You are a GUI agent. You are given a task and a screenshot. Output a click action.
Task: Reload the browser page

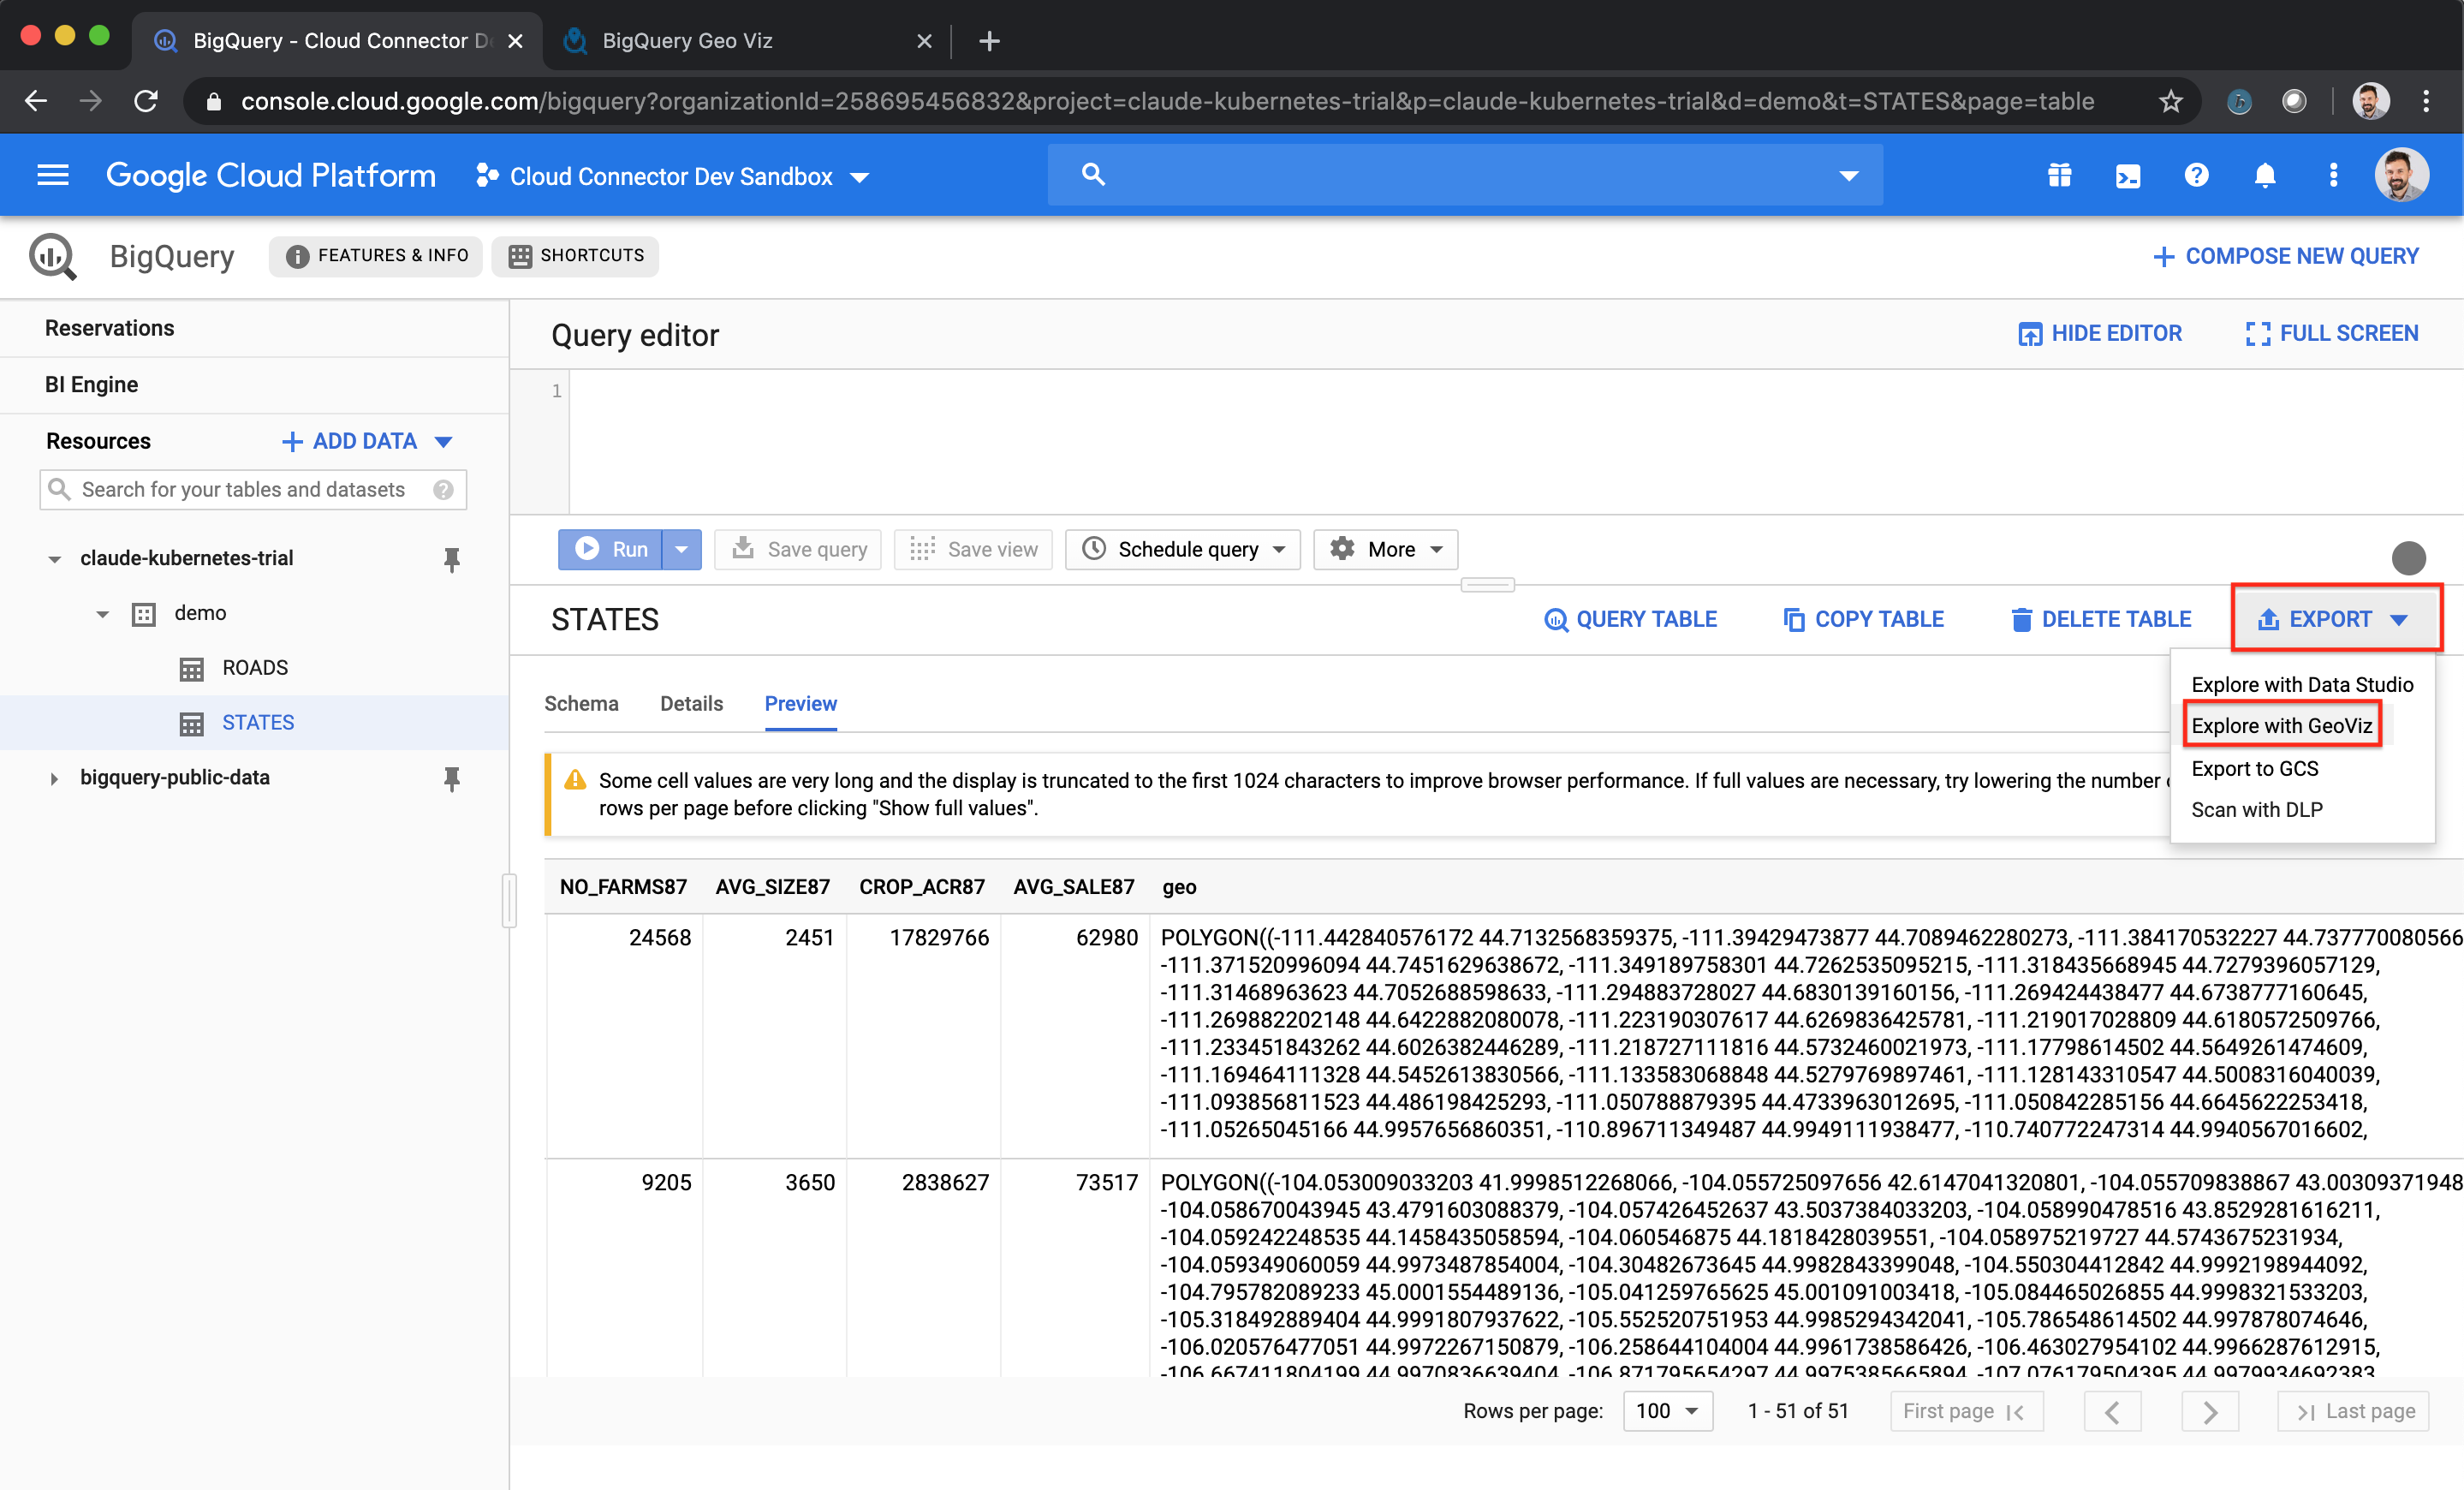point(146,101)
